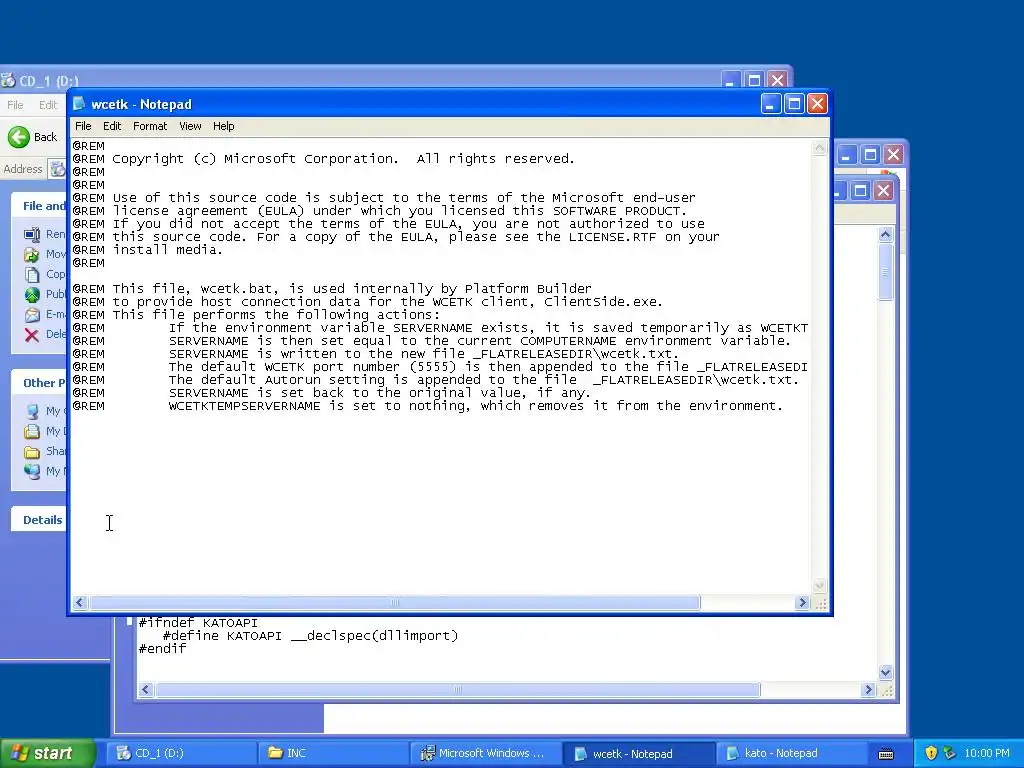Image resolution: width=1024 pixels, height=768 pixels.
Task: Click the Publish to web task icon
Action: [32, 295]
